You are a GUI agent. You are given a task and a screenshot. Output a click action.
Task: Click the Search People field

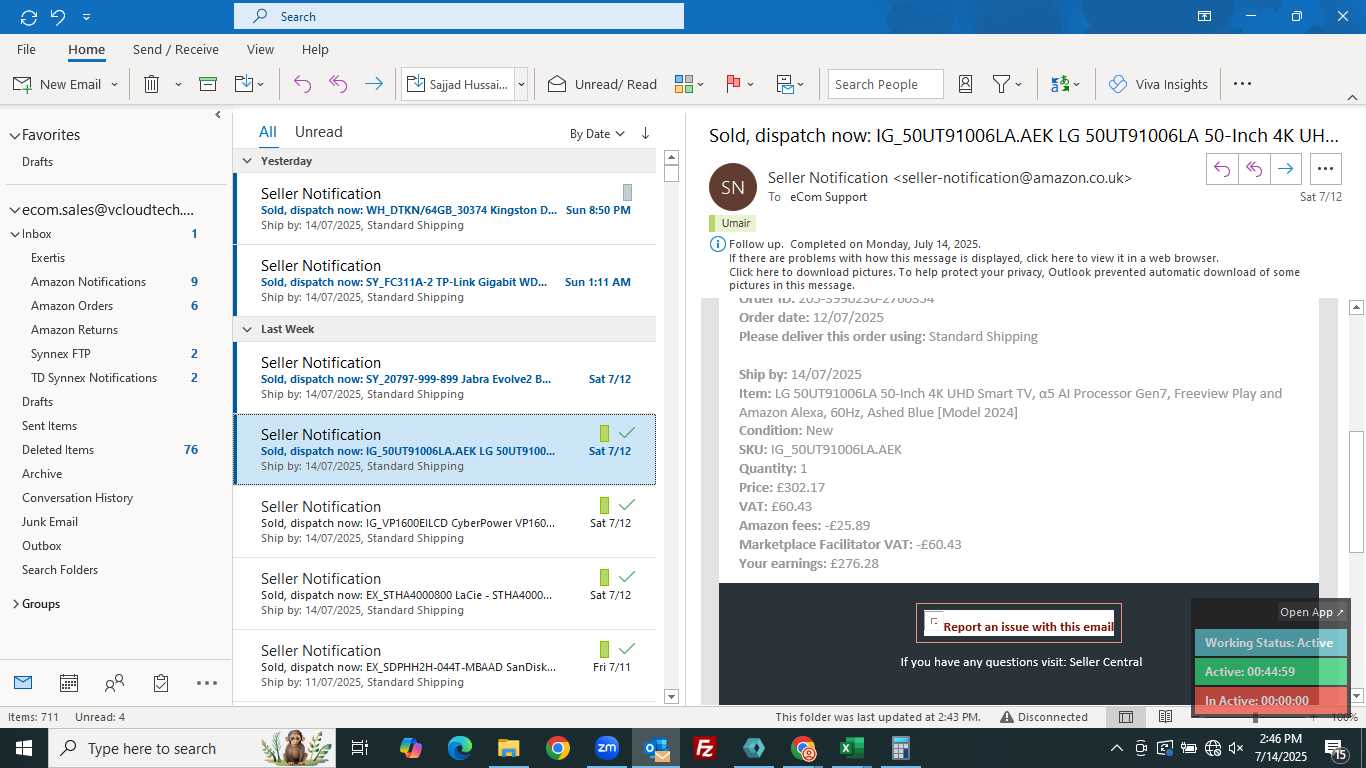[885, 84]
